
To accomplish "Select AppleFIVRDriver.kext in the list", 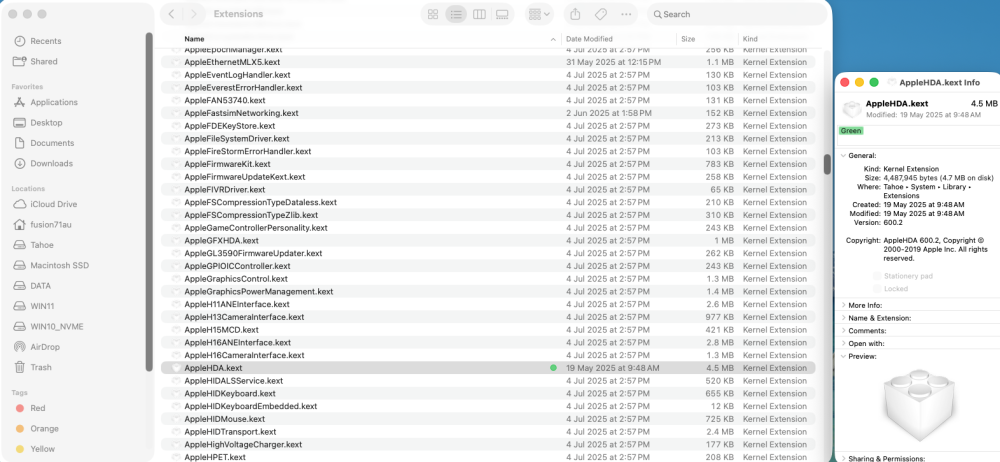I will (488, 190).
